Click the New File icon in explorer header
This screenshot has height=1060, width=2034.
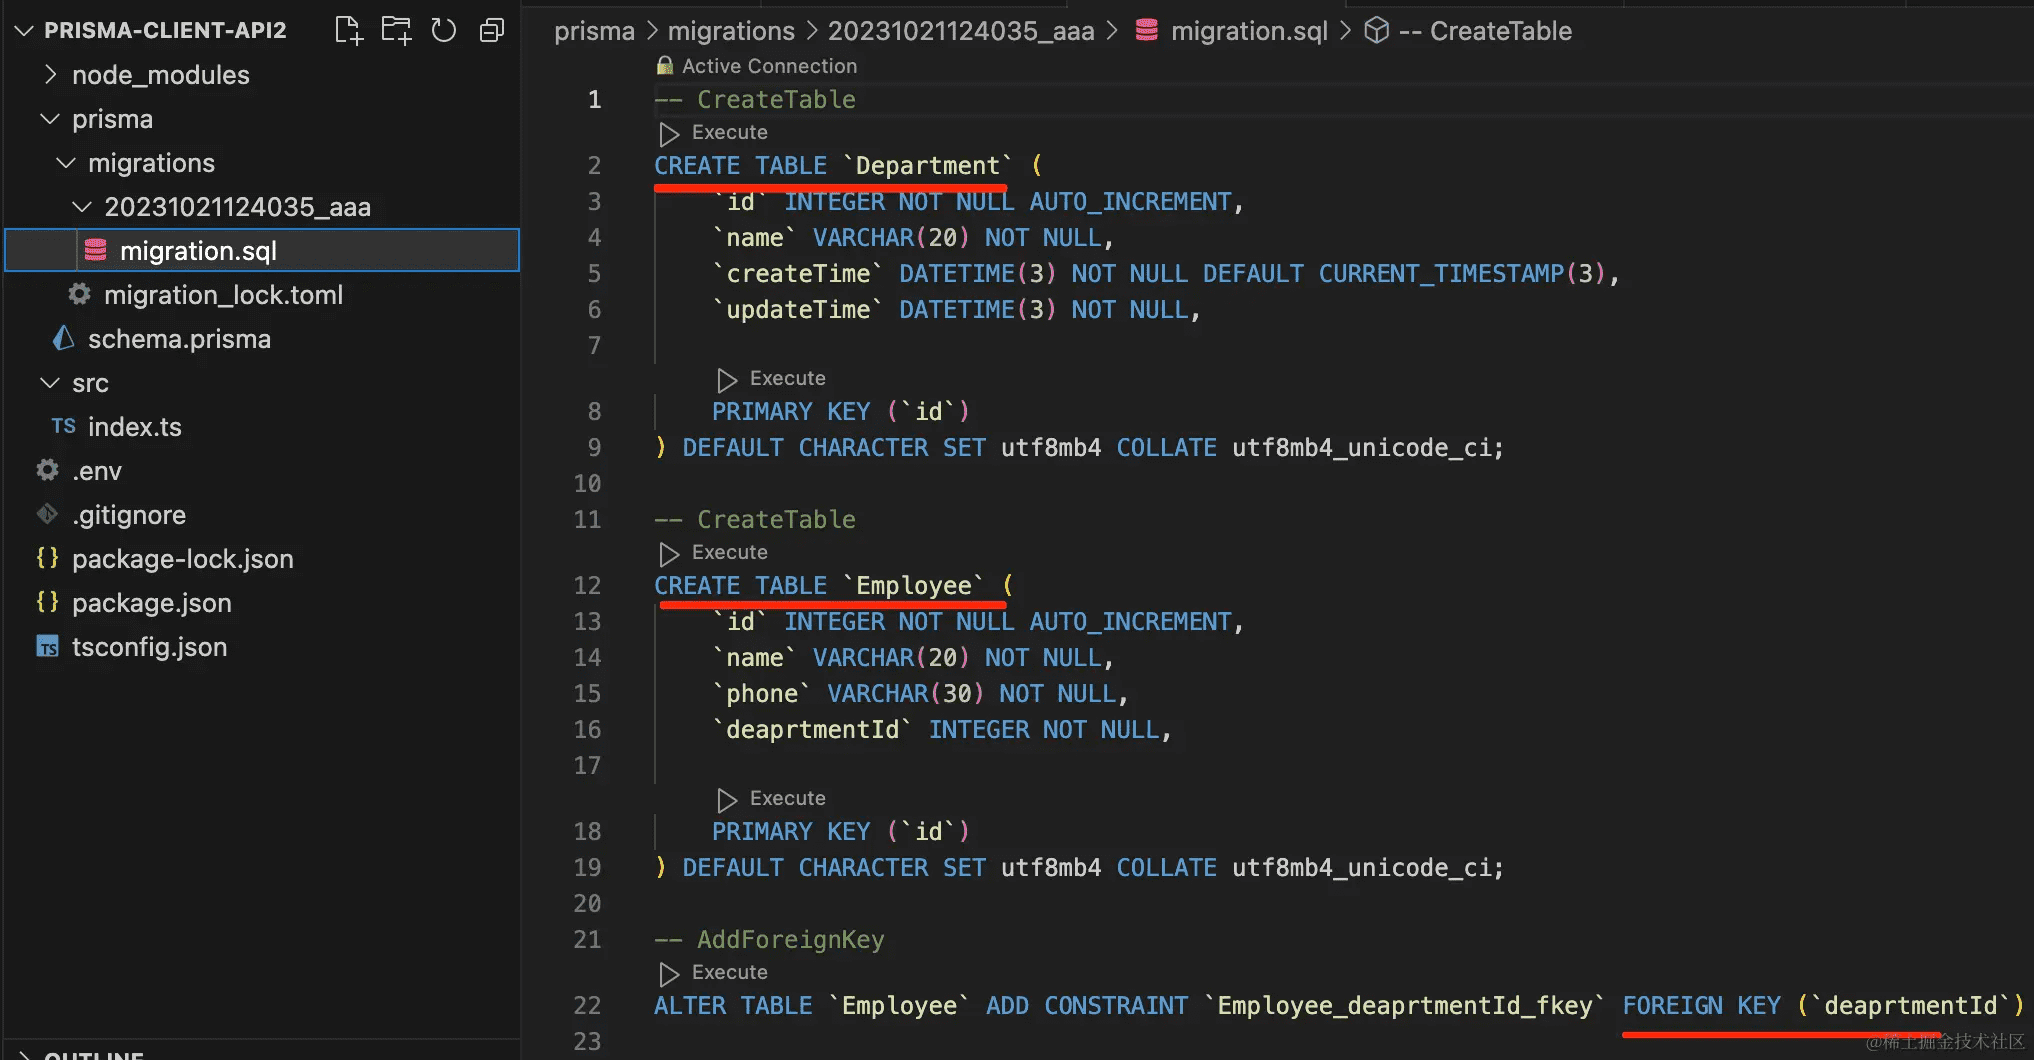(348, 30)
